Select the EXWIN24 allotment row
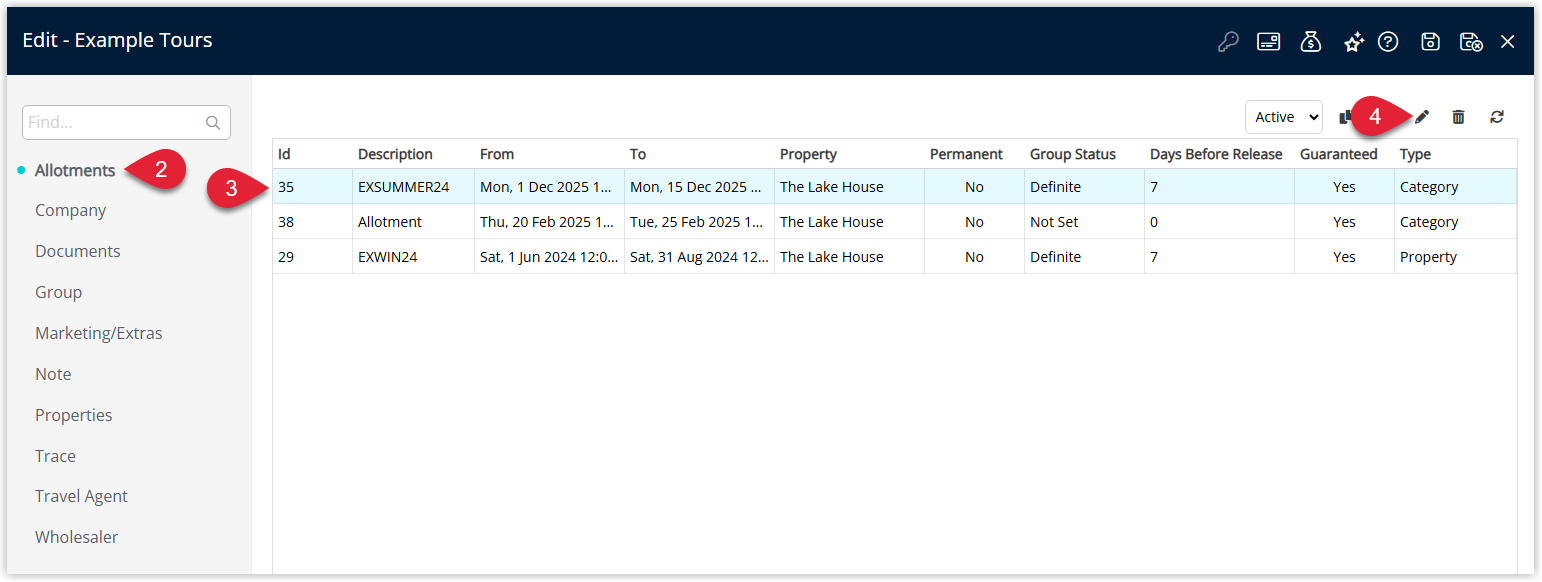 pyautogui.click(x=895, y=257)
